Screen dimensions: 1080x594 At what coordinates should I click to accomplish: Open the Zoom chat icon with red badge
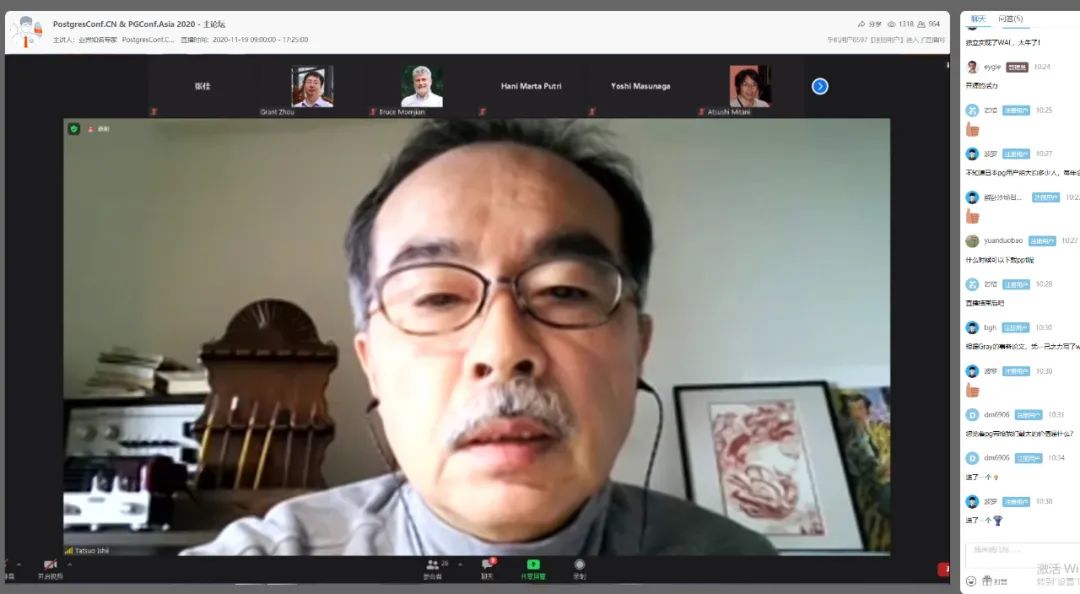[x=488, y=564]
